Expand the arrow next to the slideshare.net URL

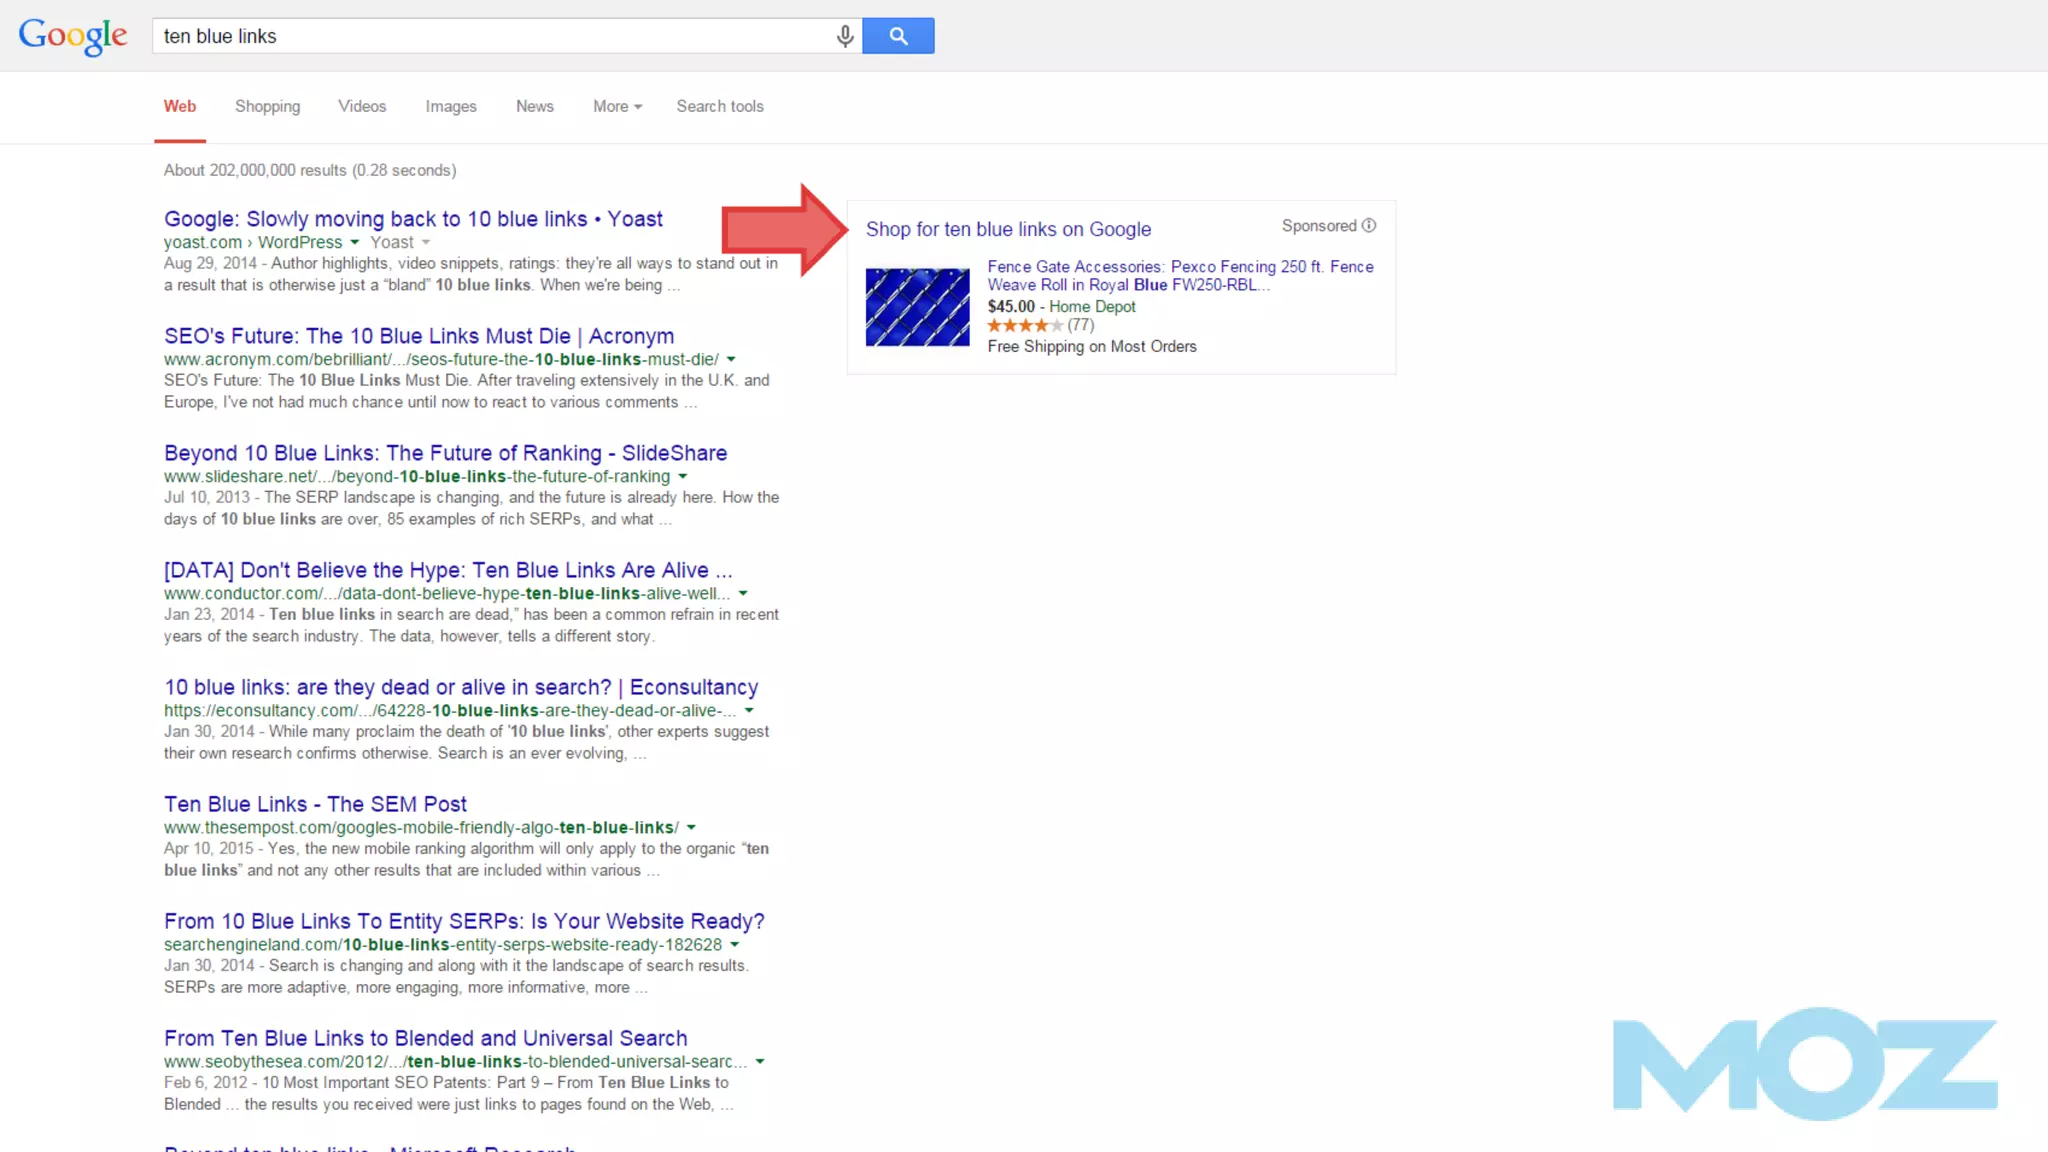[683, 477]
